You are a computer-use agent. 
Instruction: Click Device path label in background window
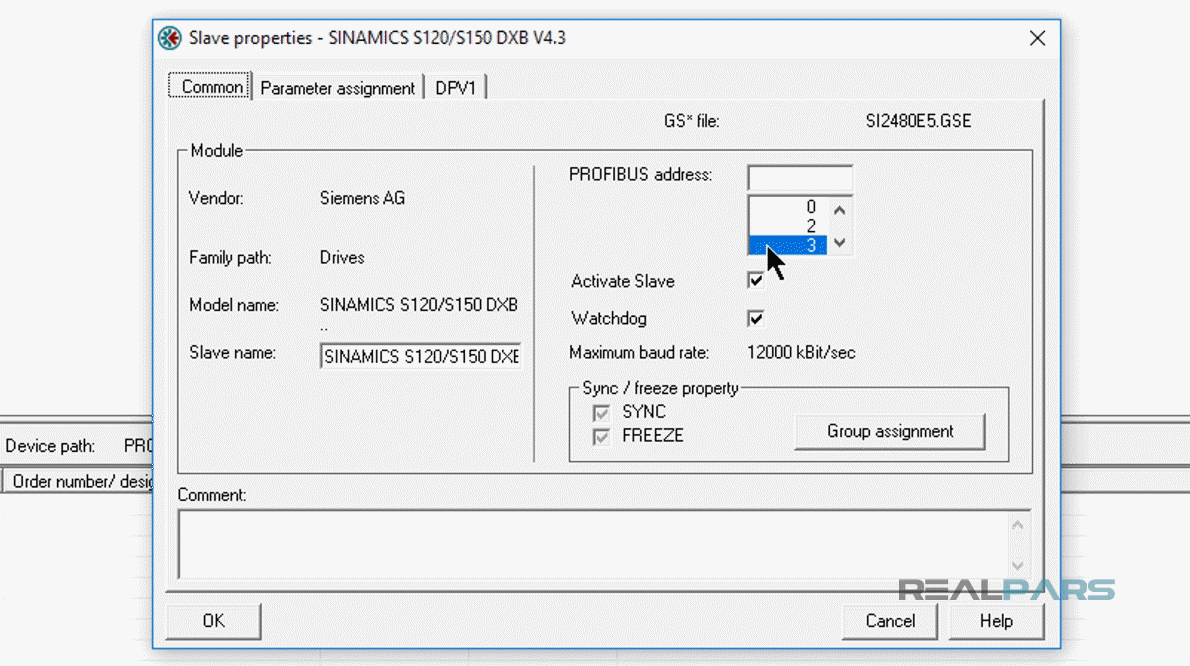click(50, 446)
